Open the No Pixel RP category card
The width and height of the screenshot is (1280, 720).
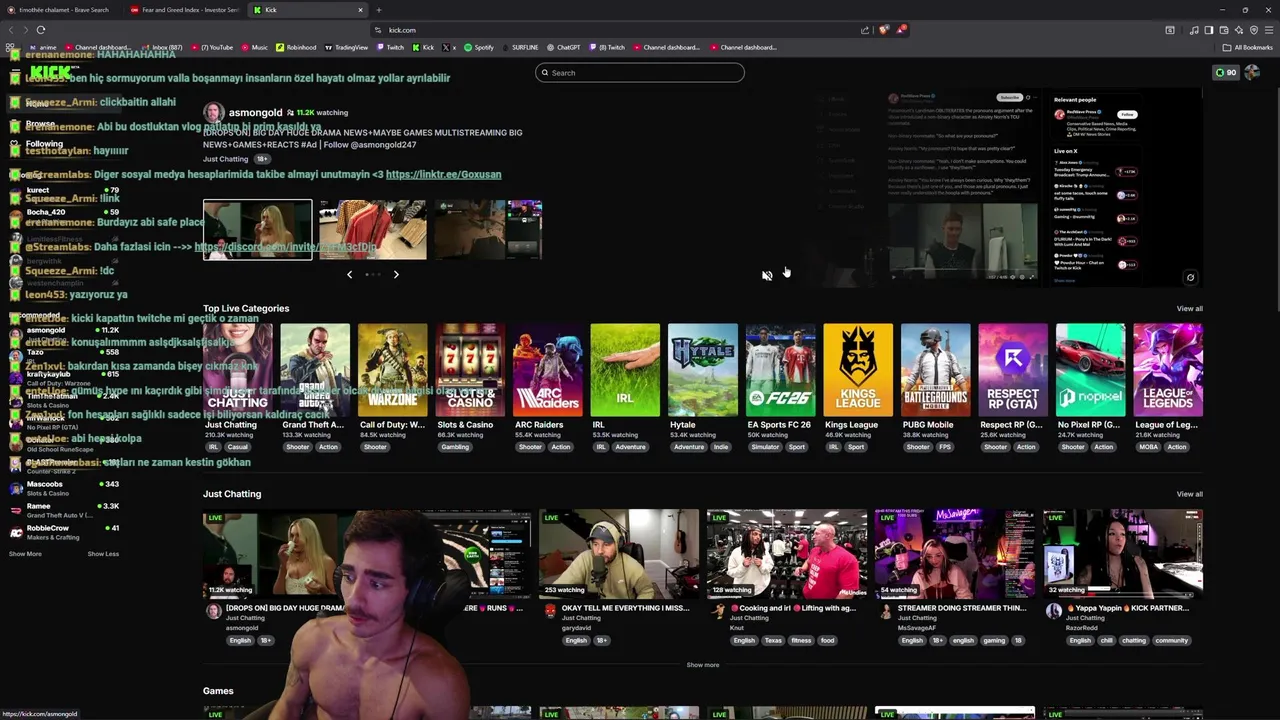(x=1090, y=369)
